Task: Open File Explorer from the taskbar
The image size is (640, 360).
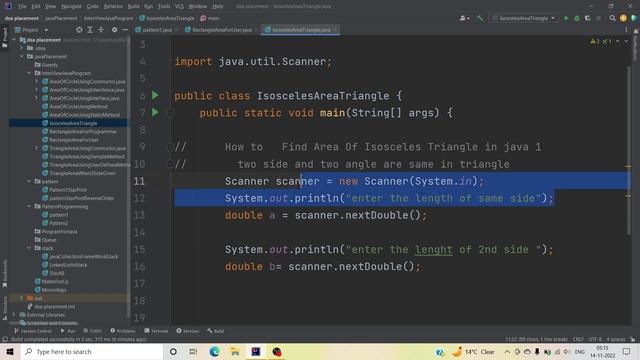Action: tap(235, 351)
